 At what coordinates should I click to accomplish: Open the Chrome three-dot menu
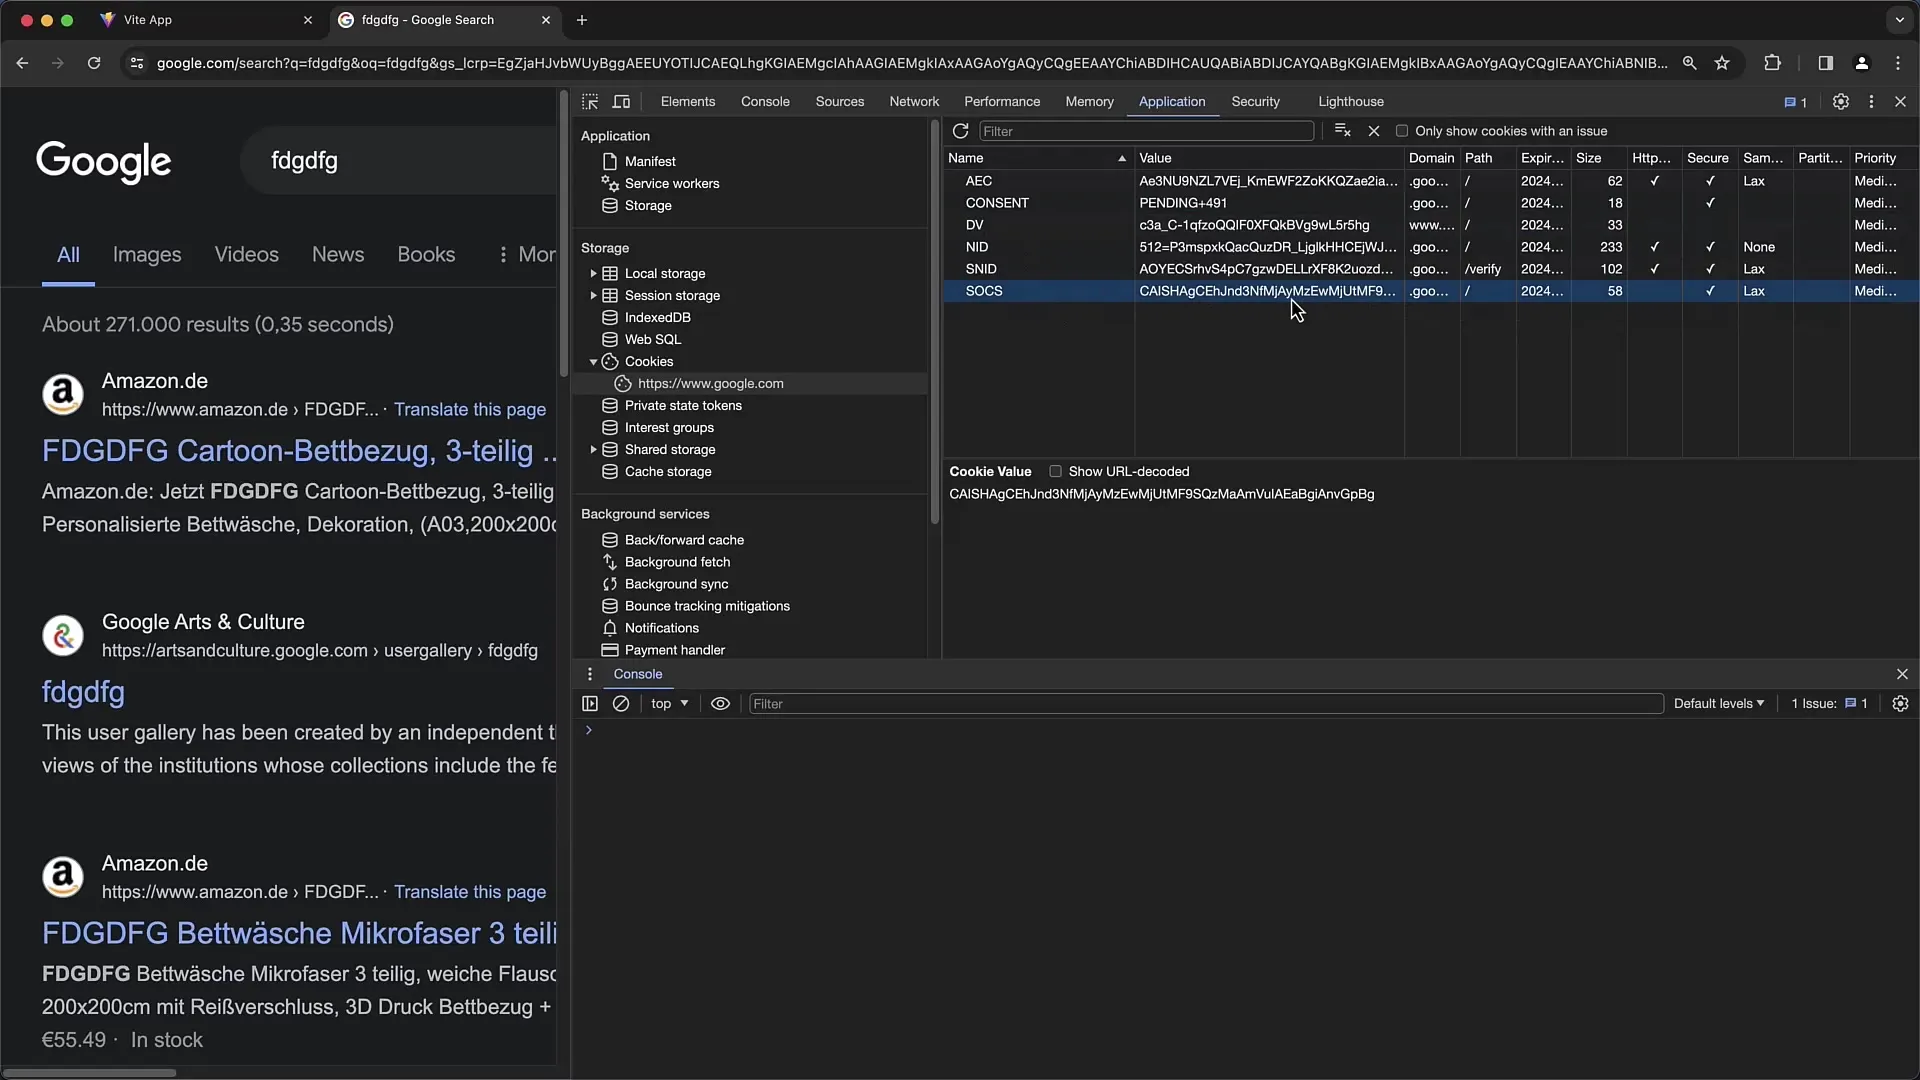coord(1898,63)
